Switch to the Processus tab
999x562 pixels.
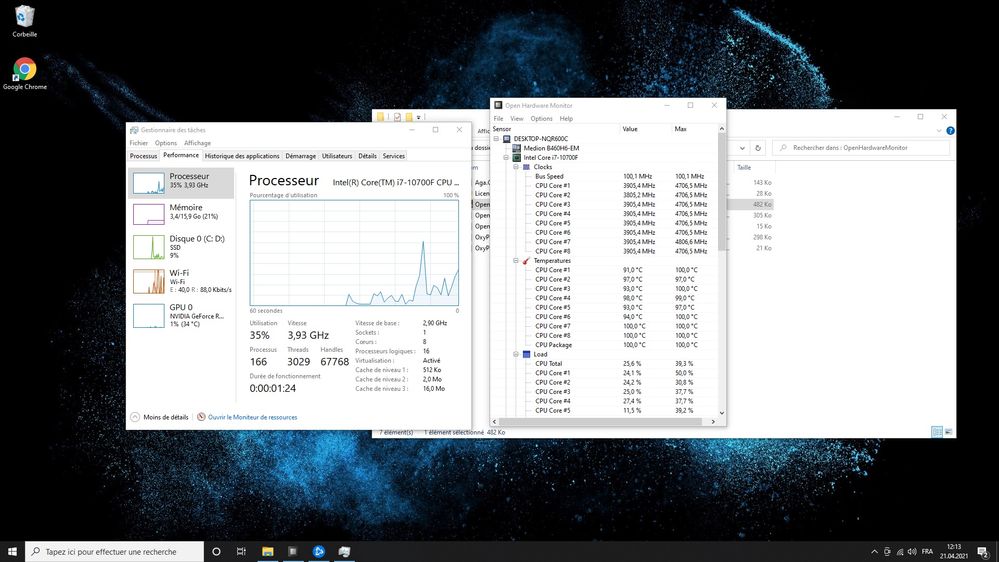click(x=143, y=155)
